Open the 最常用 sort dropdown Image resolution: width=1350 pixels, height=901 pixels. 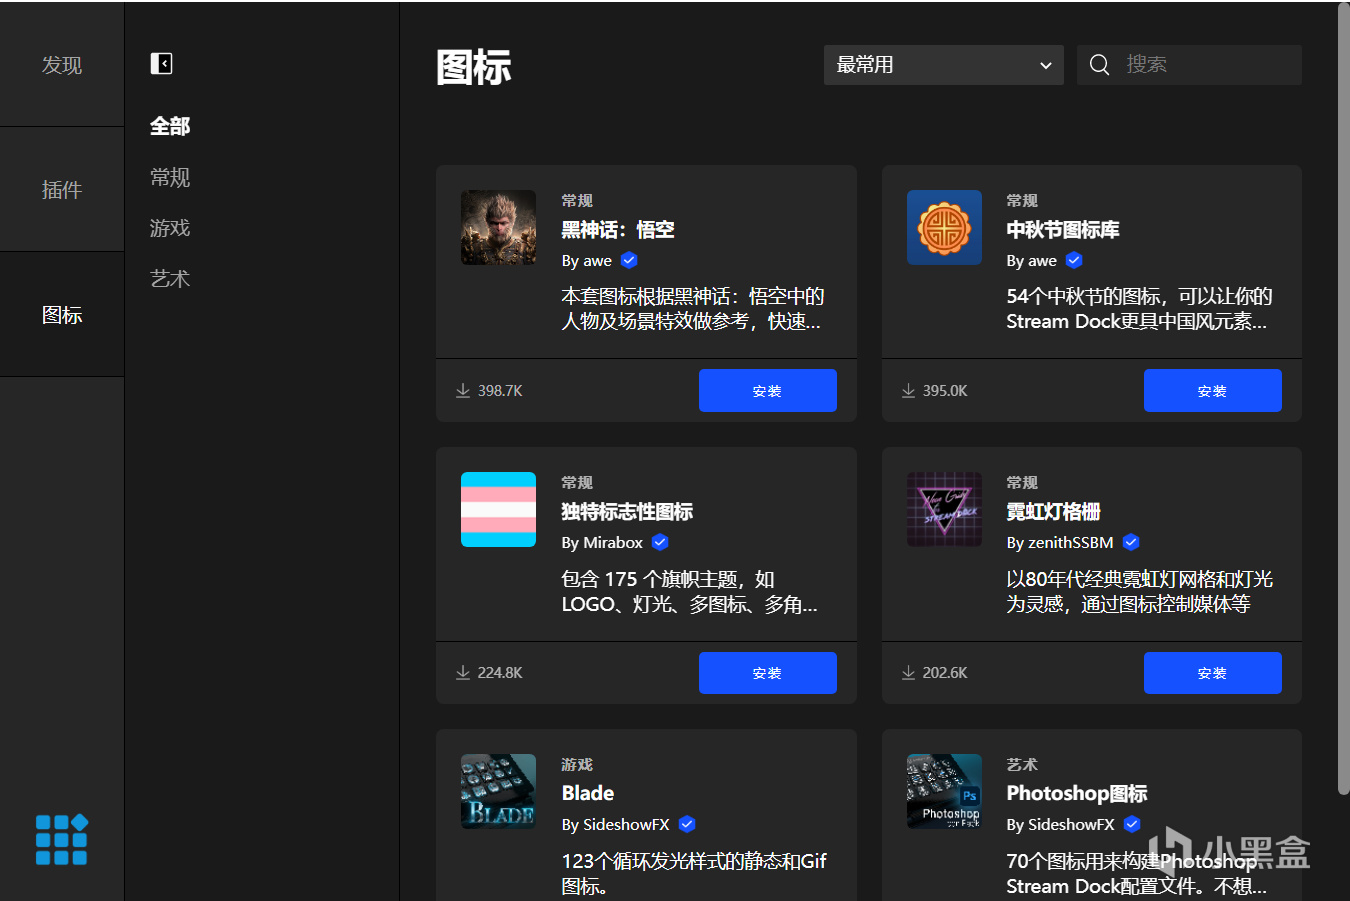point(944,65)
